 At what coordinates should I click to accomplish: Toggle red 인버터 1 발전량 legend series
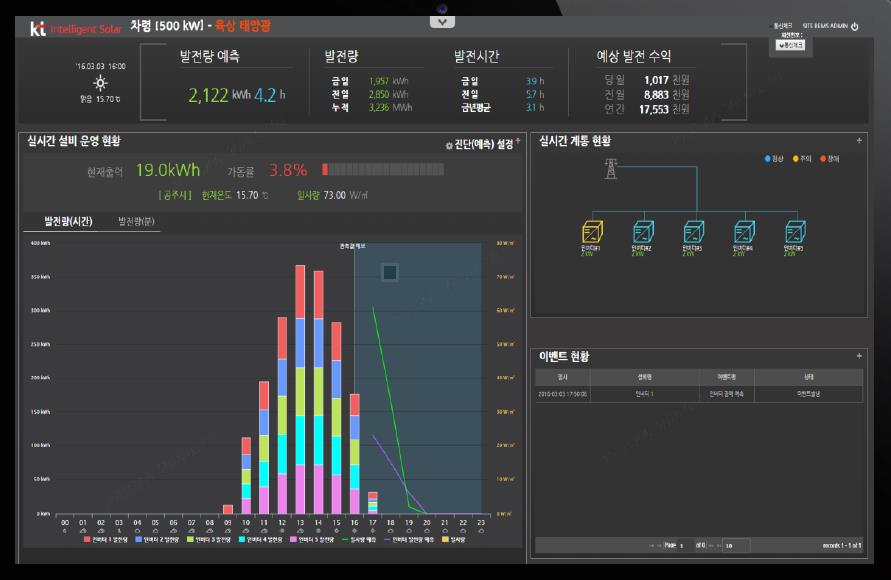point(106,539)
